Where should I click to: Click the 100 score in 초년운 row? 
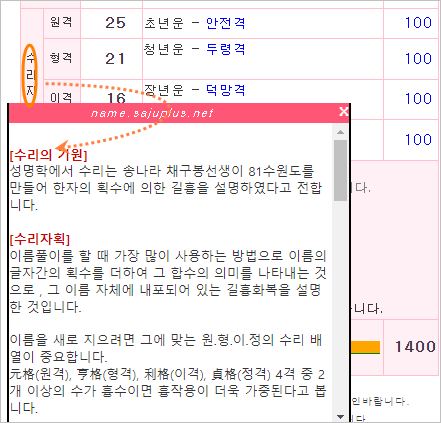point(418,23)
